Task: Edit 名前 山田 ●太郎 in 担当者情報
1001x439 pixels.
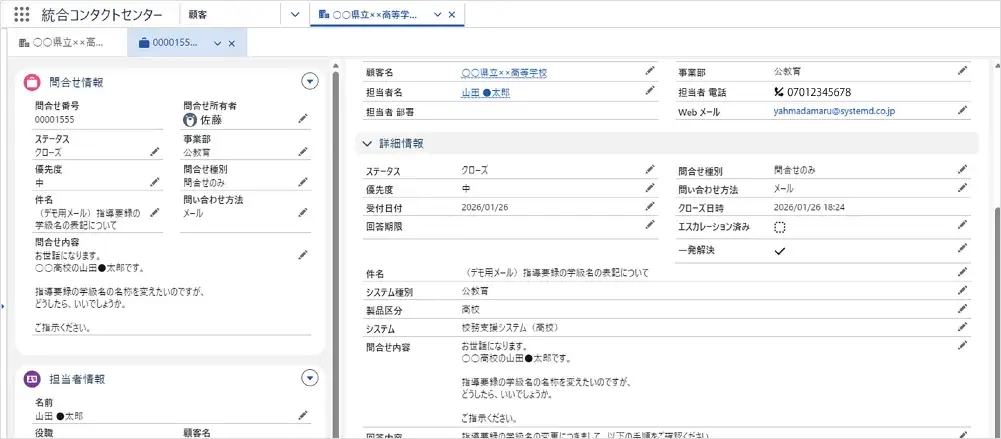Action: click(303, 415)
